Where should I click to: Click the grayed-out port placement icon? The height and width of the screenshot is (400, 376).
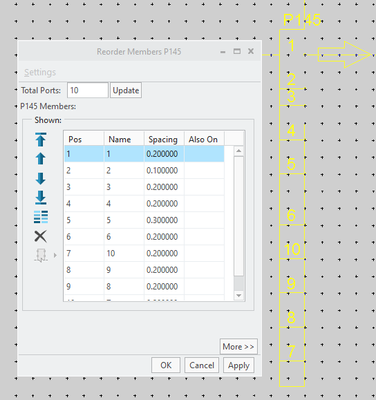click(41, 255)
